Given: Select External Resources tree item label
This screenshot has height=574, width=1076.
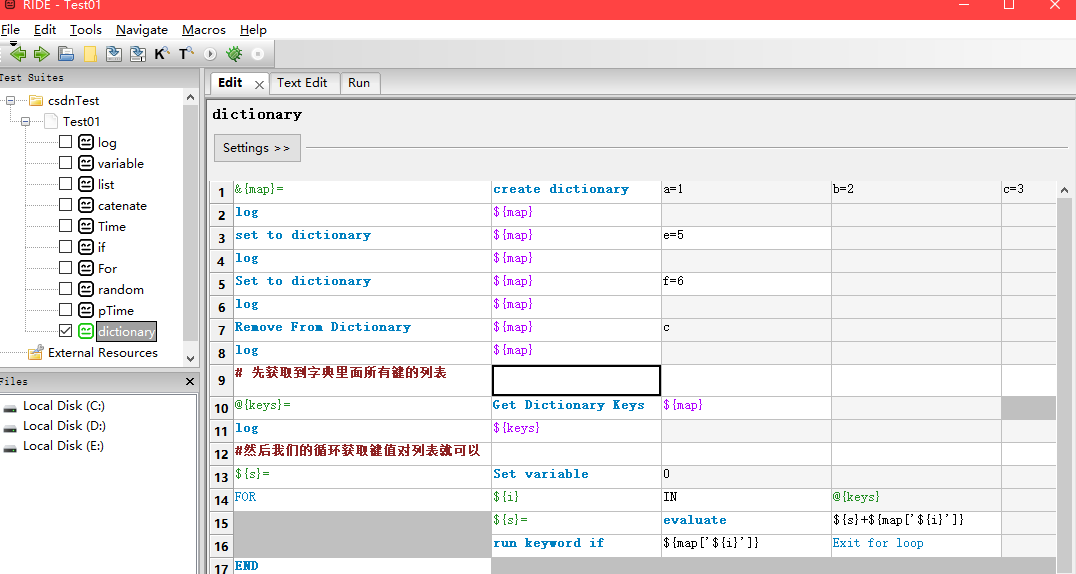Looking at the screenshot, I should (103, 352).
